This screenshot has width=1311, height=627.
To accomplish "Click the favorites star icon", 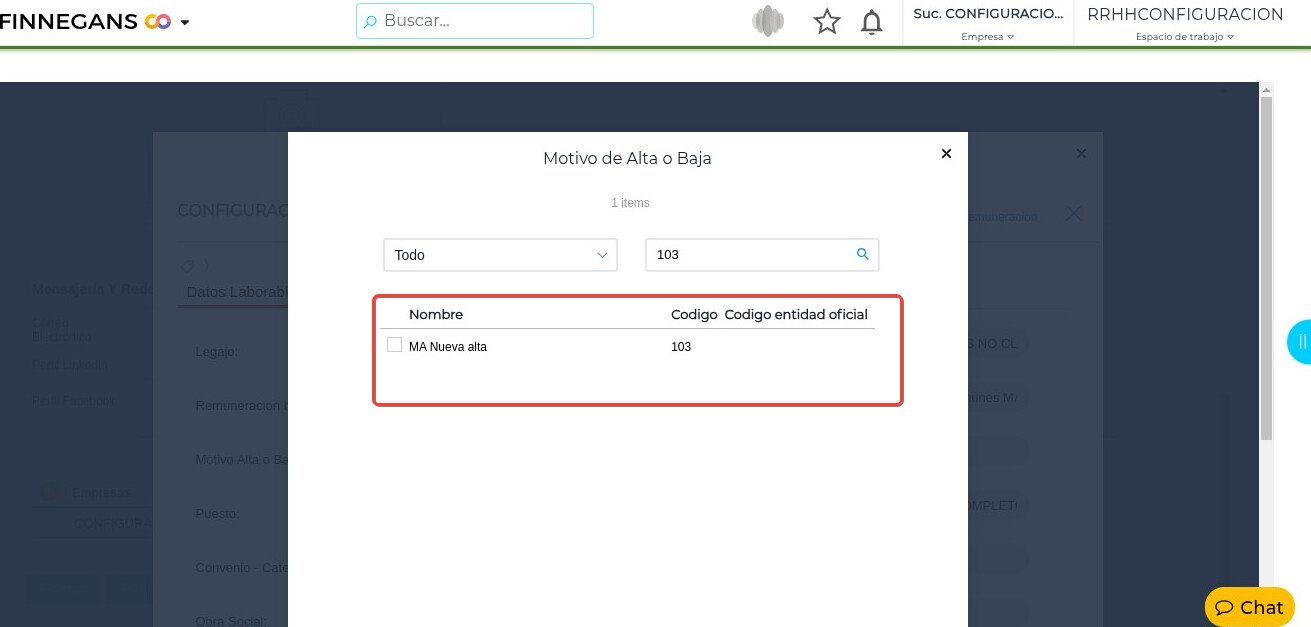I will (x=827, y=22).
